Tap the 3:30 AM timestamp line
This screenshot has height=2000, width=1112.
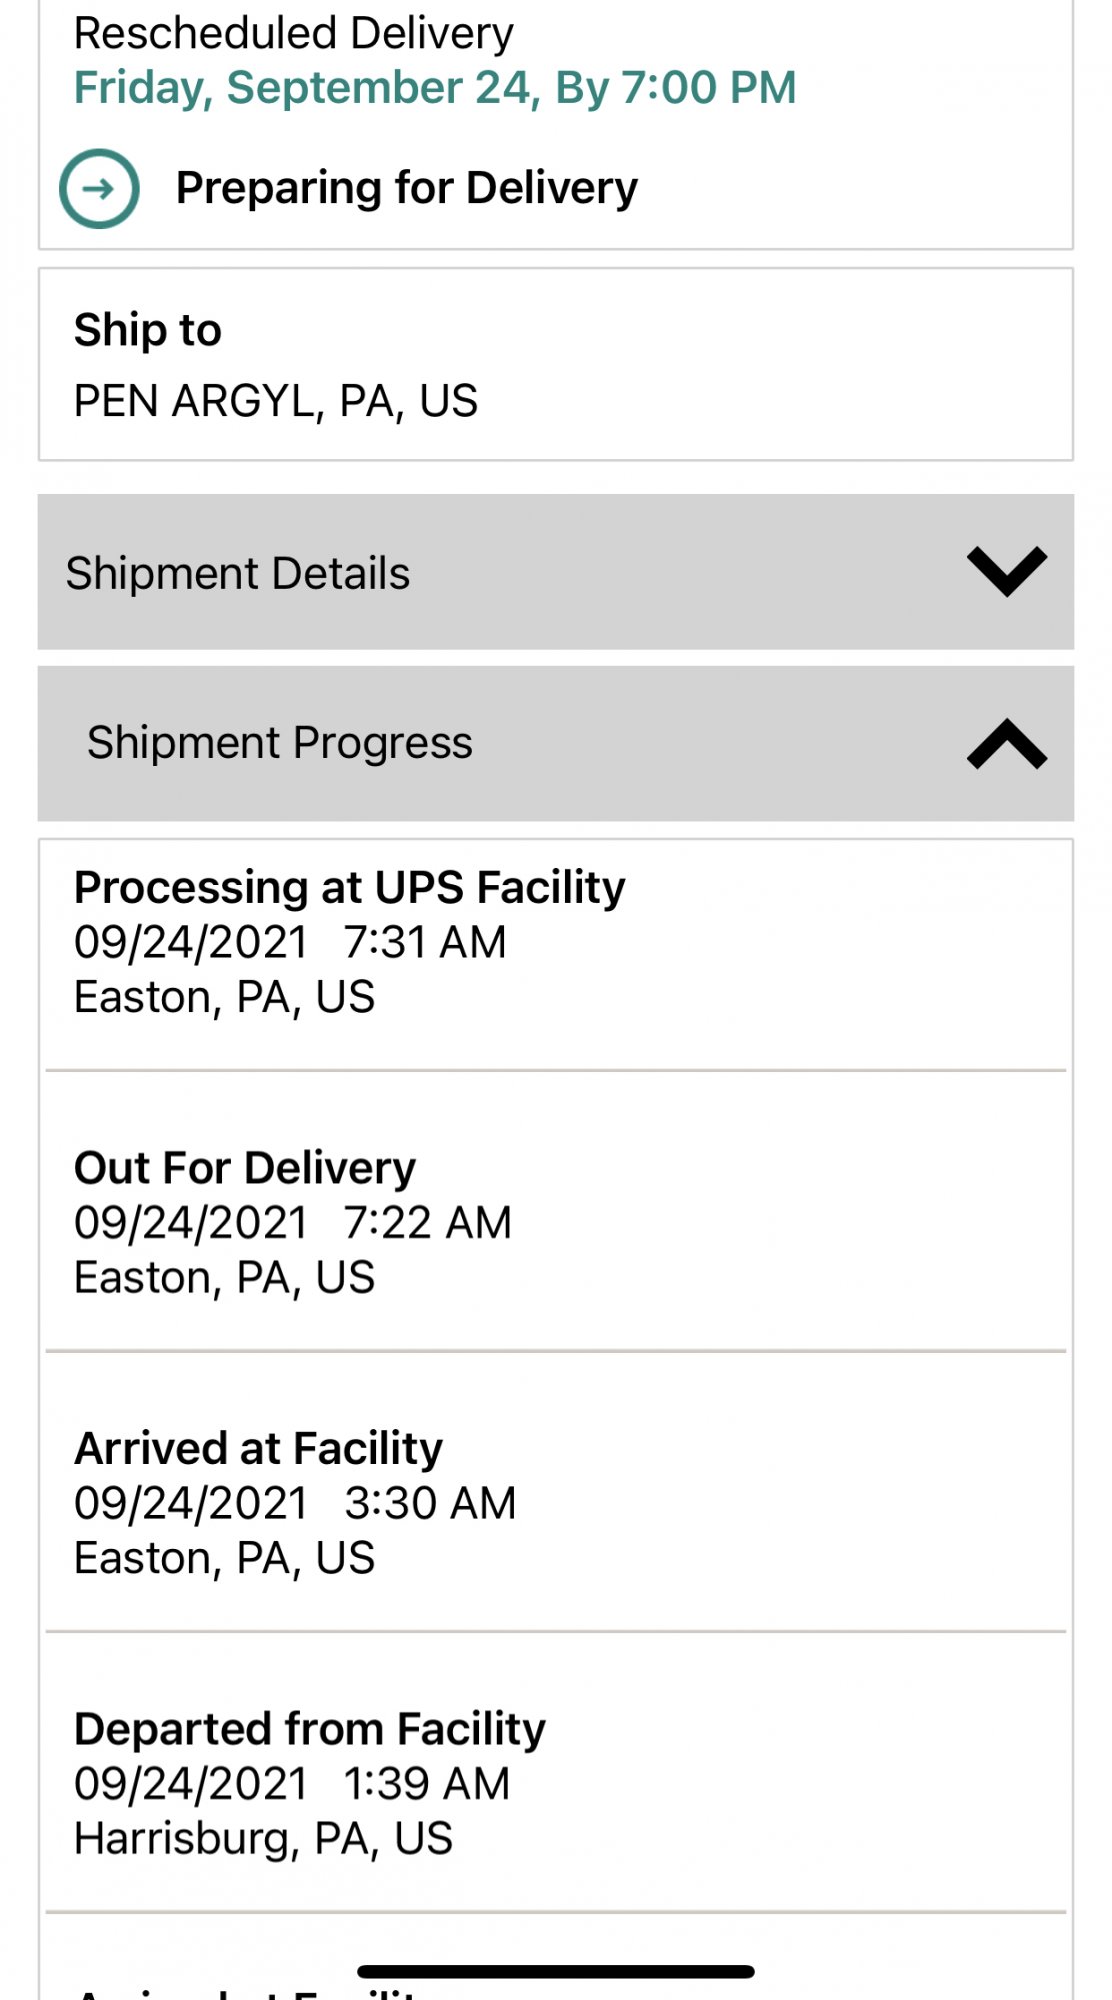point(295,1503)
